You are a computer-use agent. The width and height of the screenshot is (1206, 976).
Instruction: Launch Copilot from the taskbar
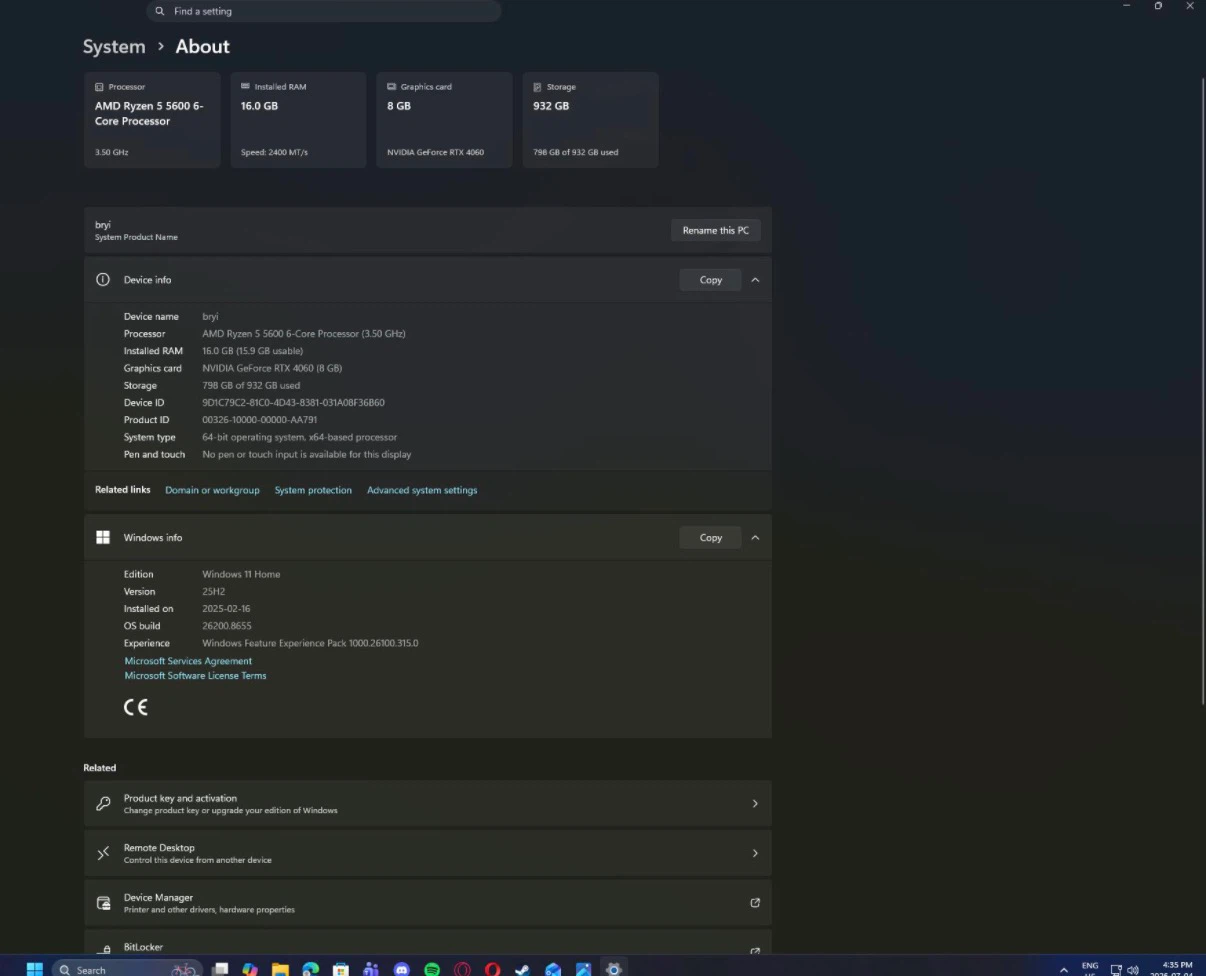click(x=250, y=969)
